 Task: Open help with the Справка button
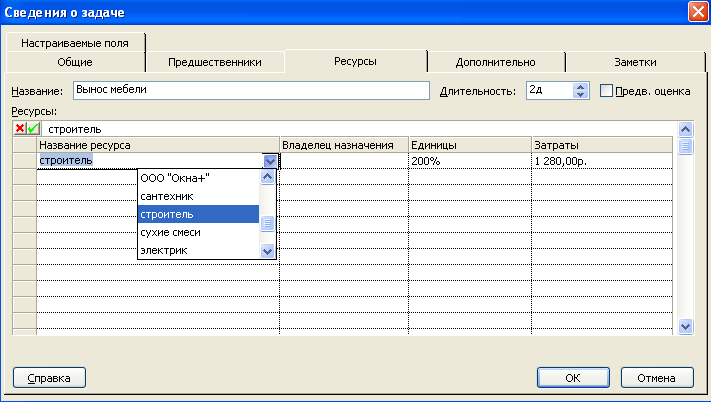pyautogui.click(x=49, y=378)
